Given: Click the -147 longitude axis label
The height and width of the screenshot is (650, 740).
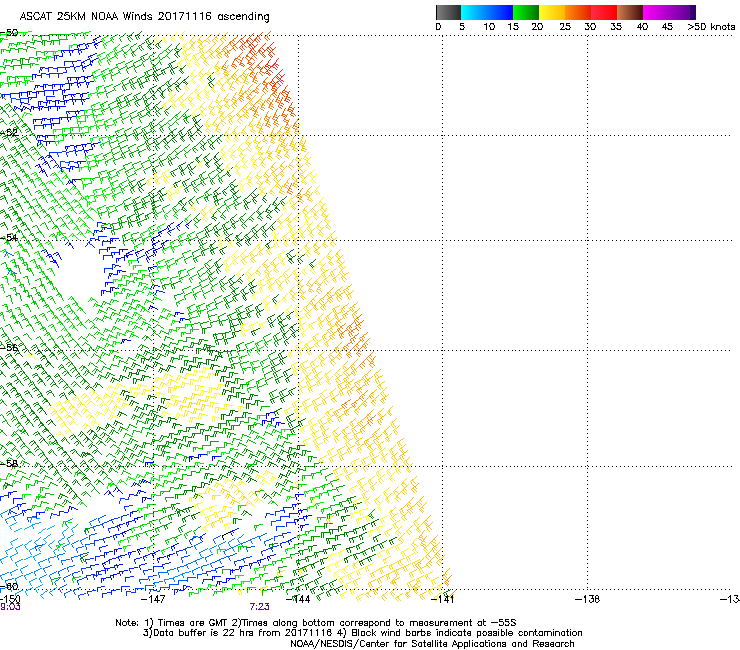Looking at the screenshot, I should click(153, 599).
